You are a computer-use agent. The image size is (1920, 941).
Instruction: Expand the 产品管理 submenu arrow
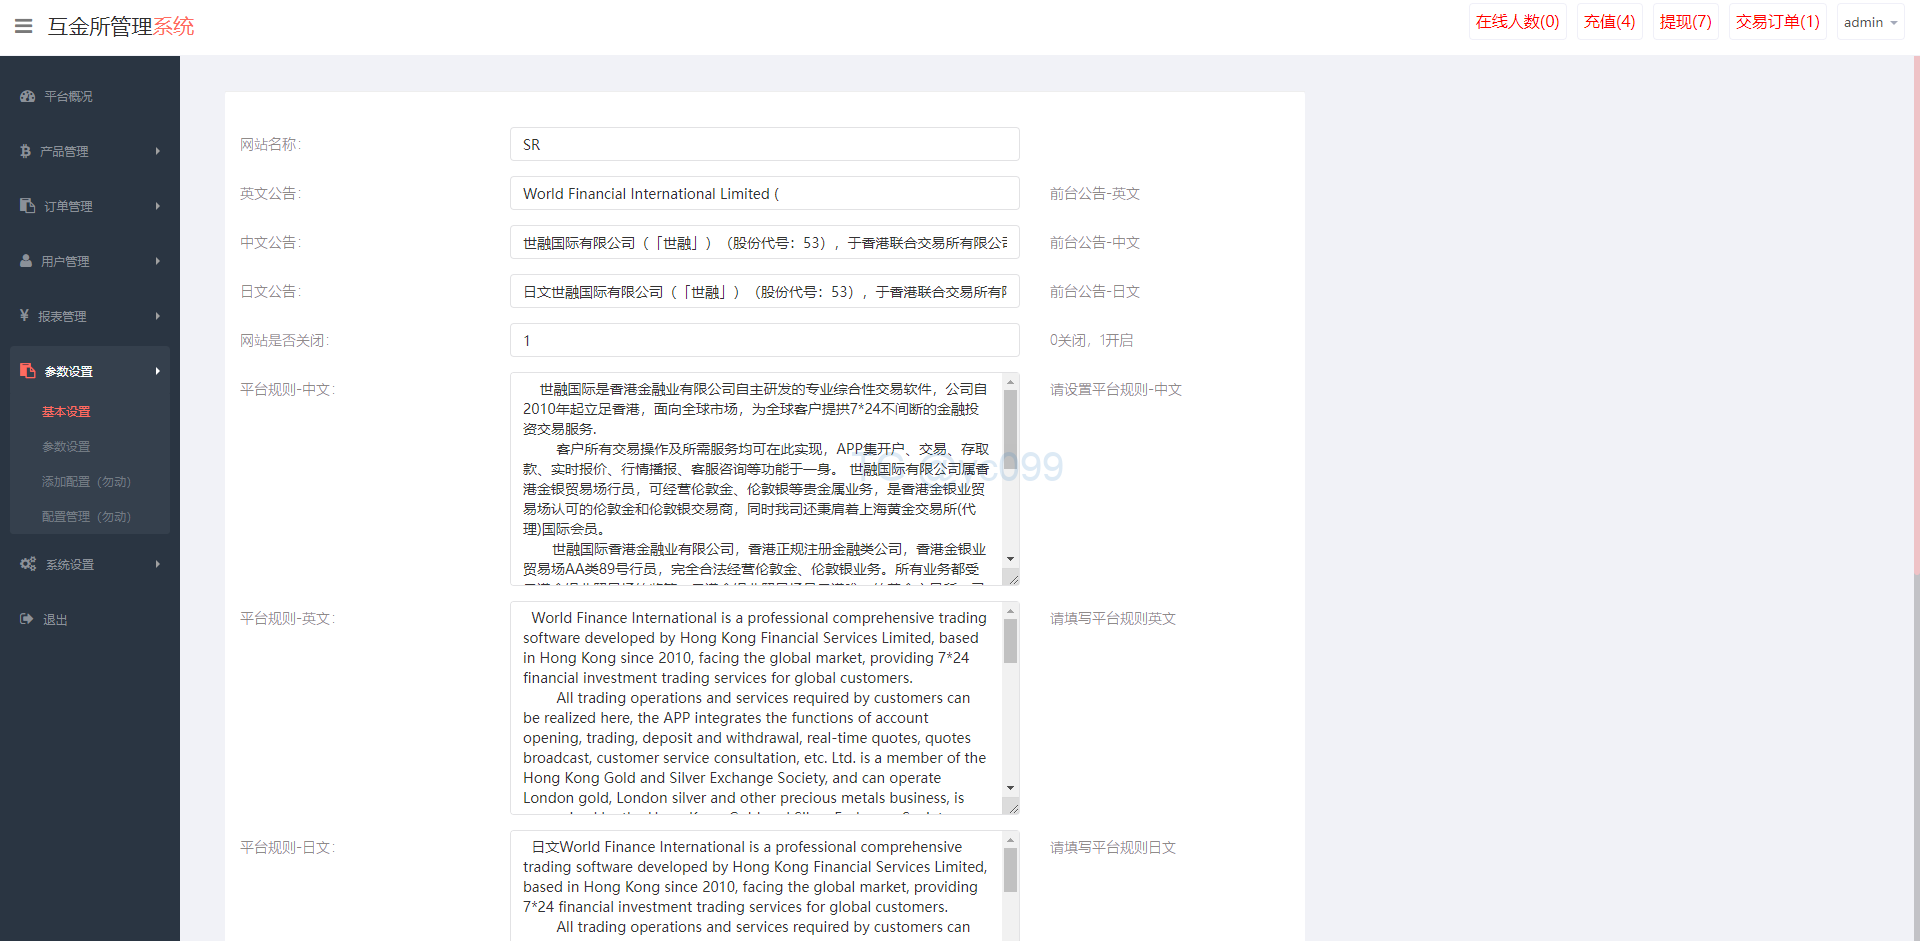157,151
